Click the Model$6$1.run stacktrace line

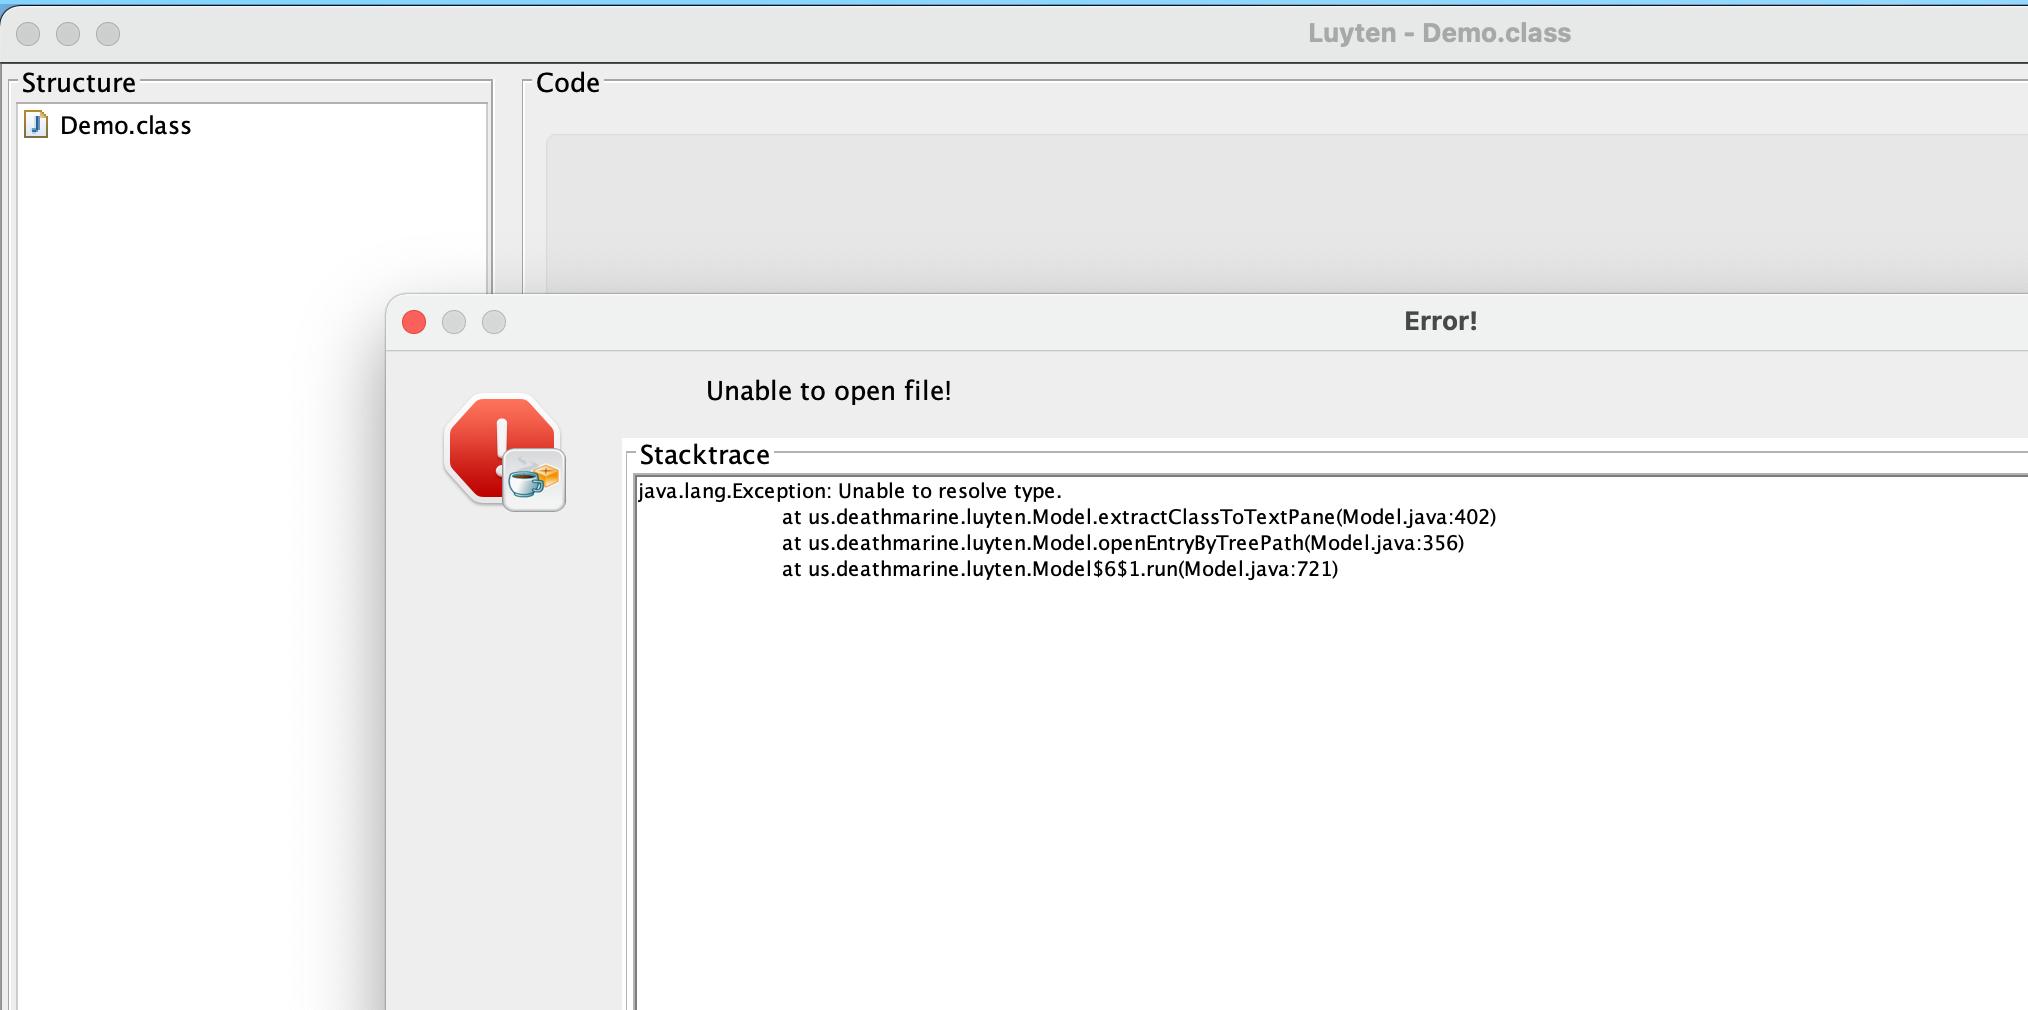coord(1060,569)
